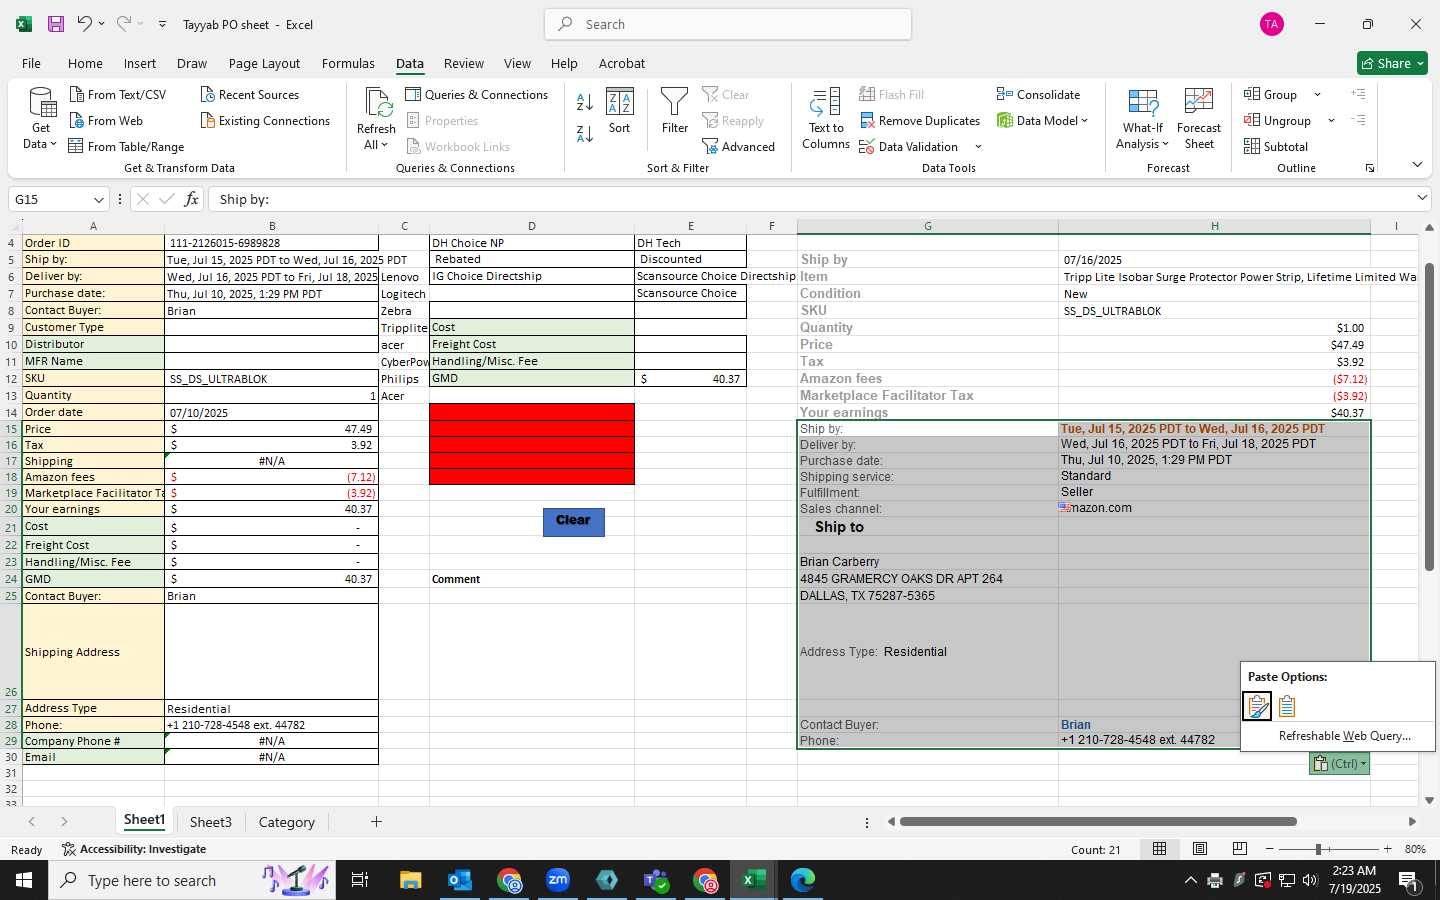Open the Category worksheet tab

287,822
